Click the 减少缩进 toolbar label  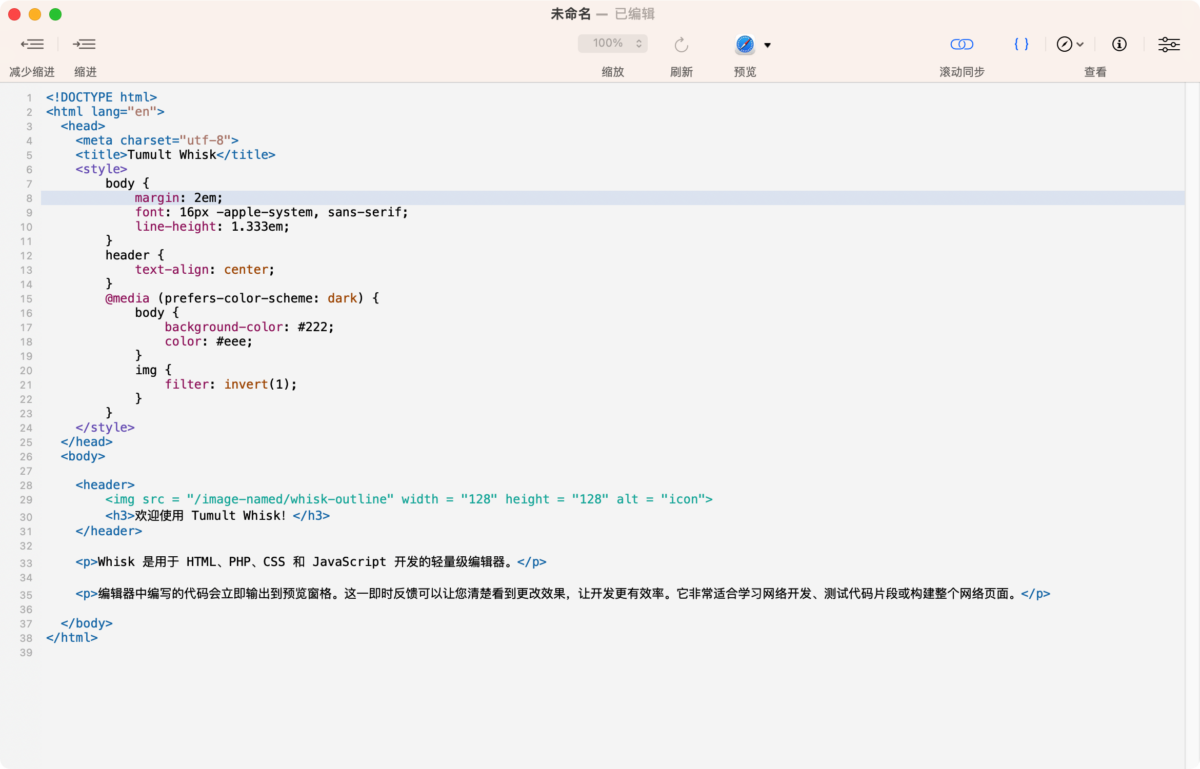tap(32, 72)
